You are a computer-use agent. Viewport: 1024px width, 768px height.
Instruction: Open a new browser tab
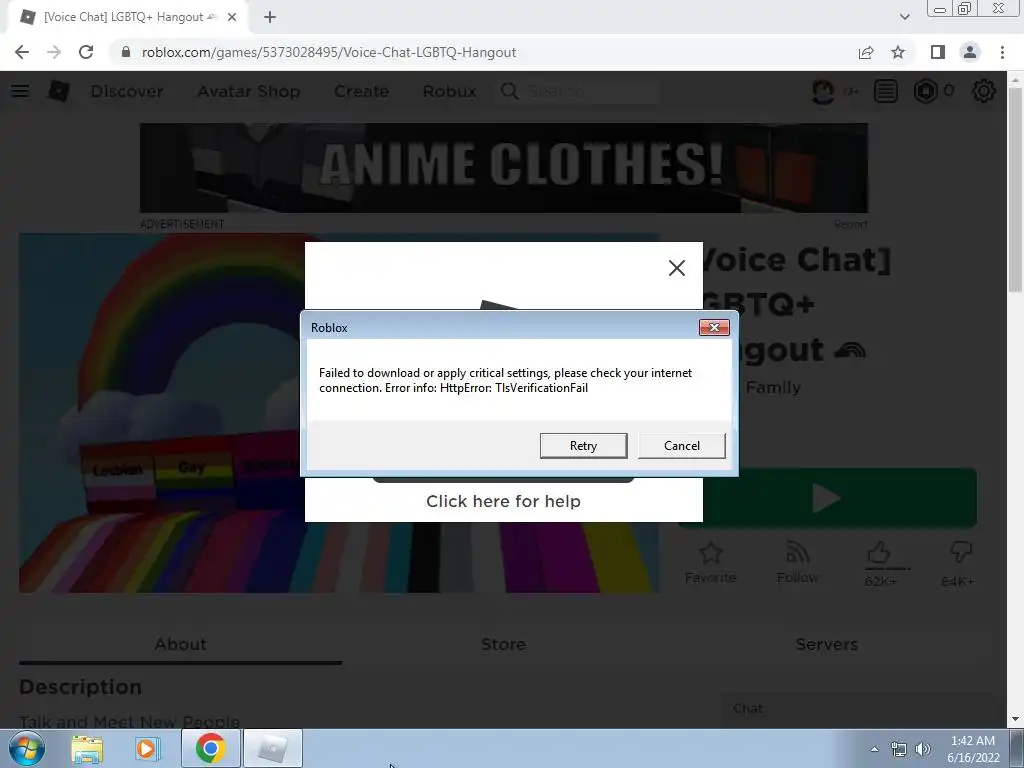pyautogui.click(x=270, y=17)
